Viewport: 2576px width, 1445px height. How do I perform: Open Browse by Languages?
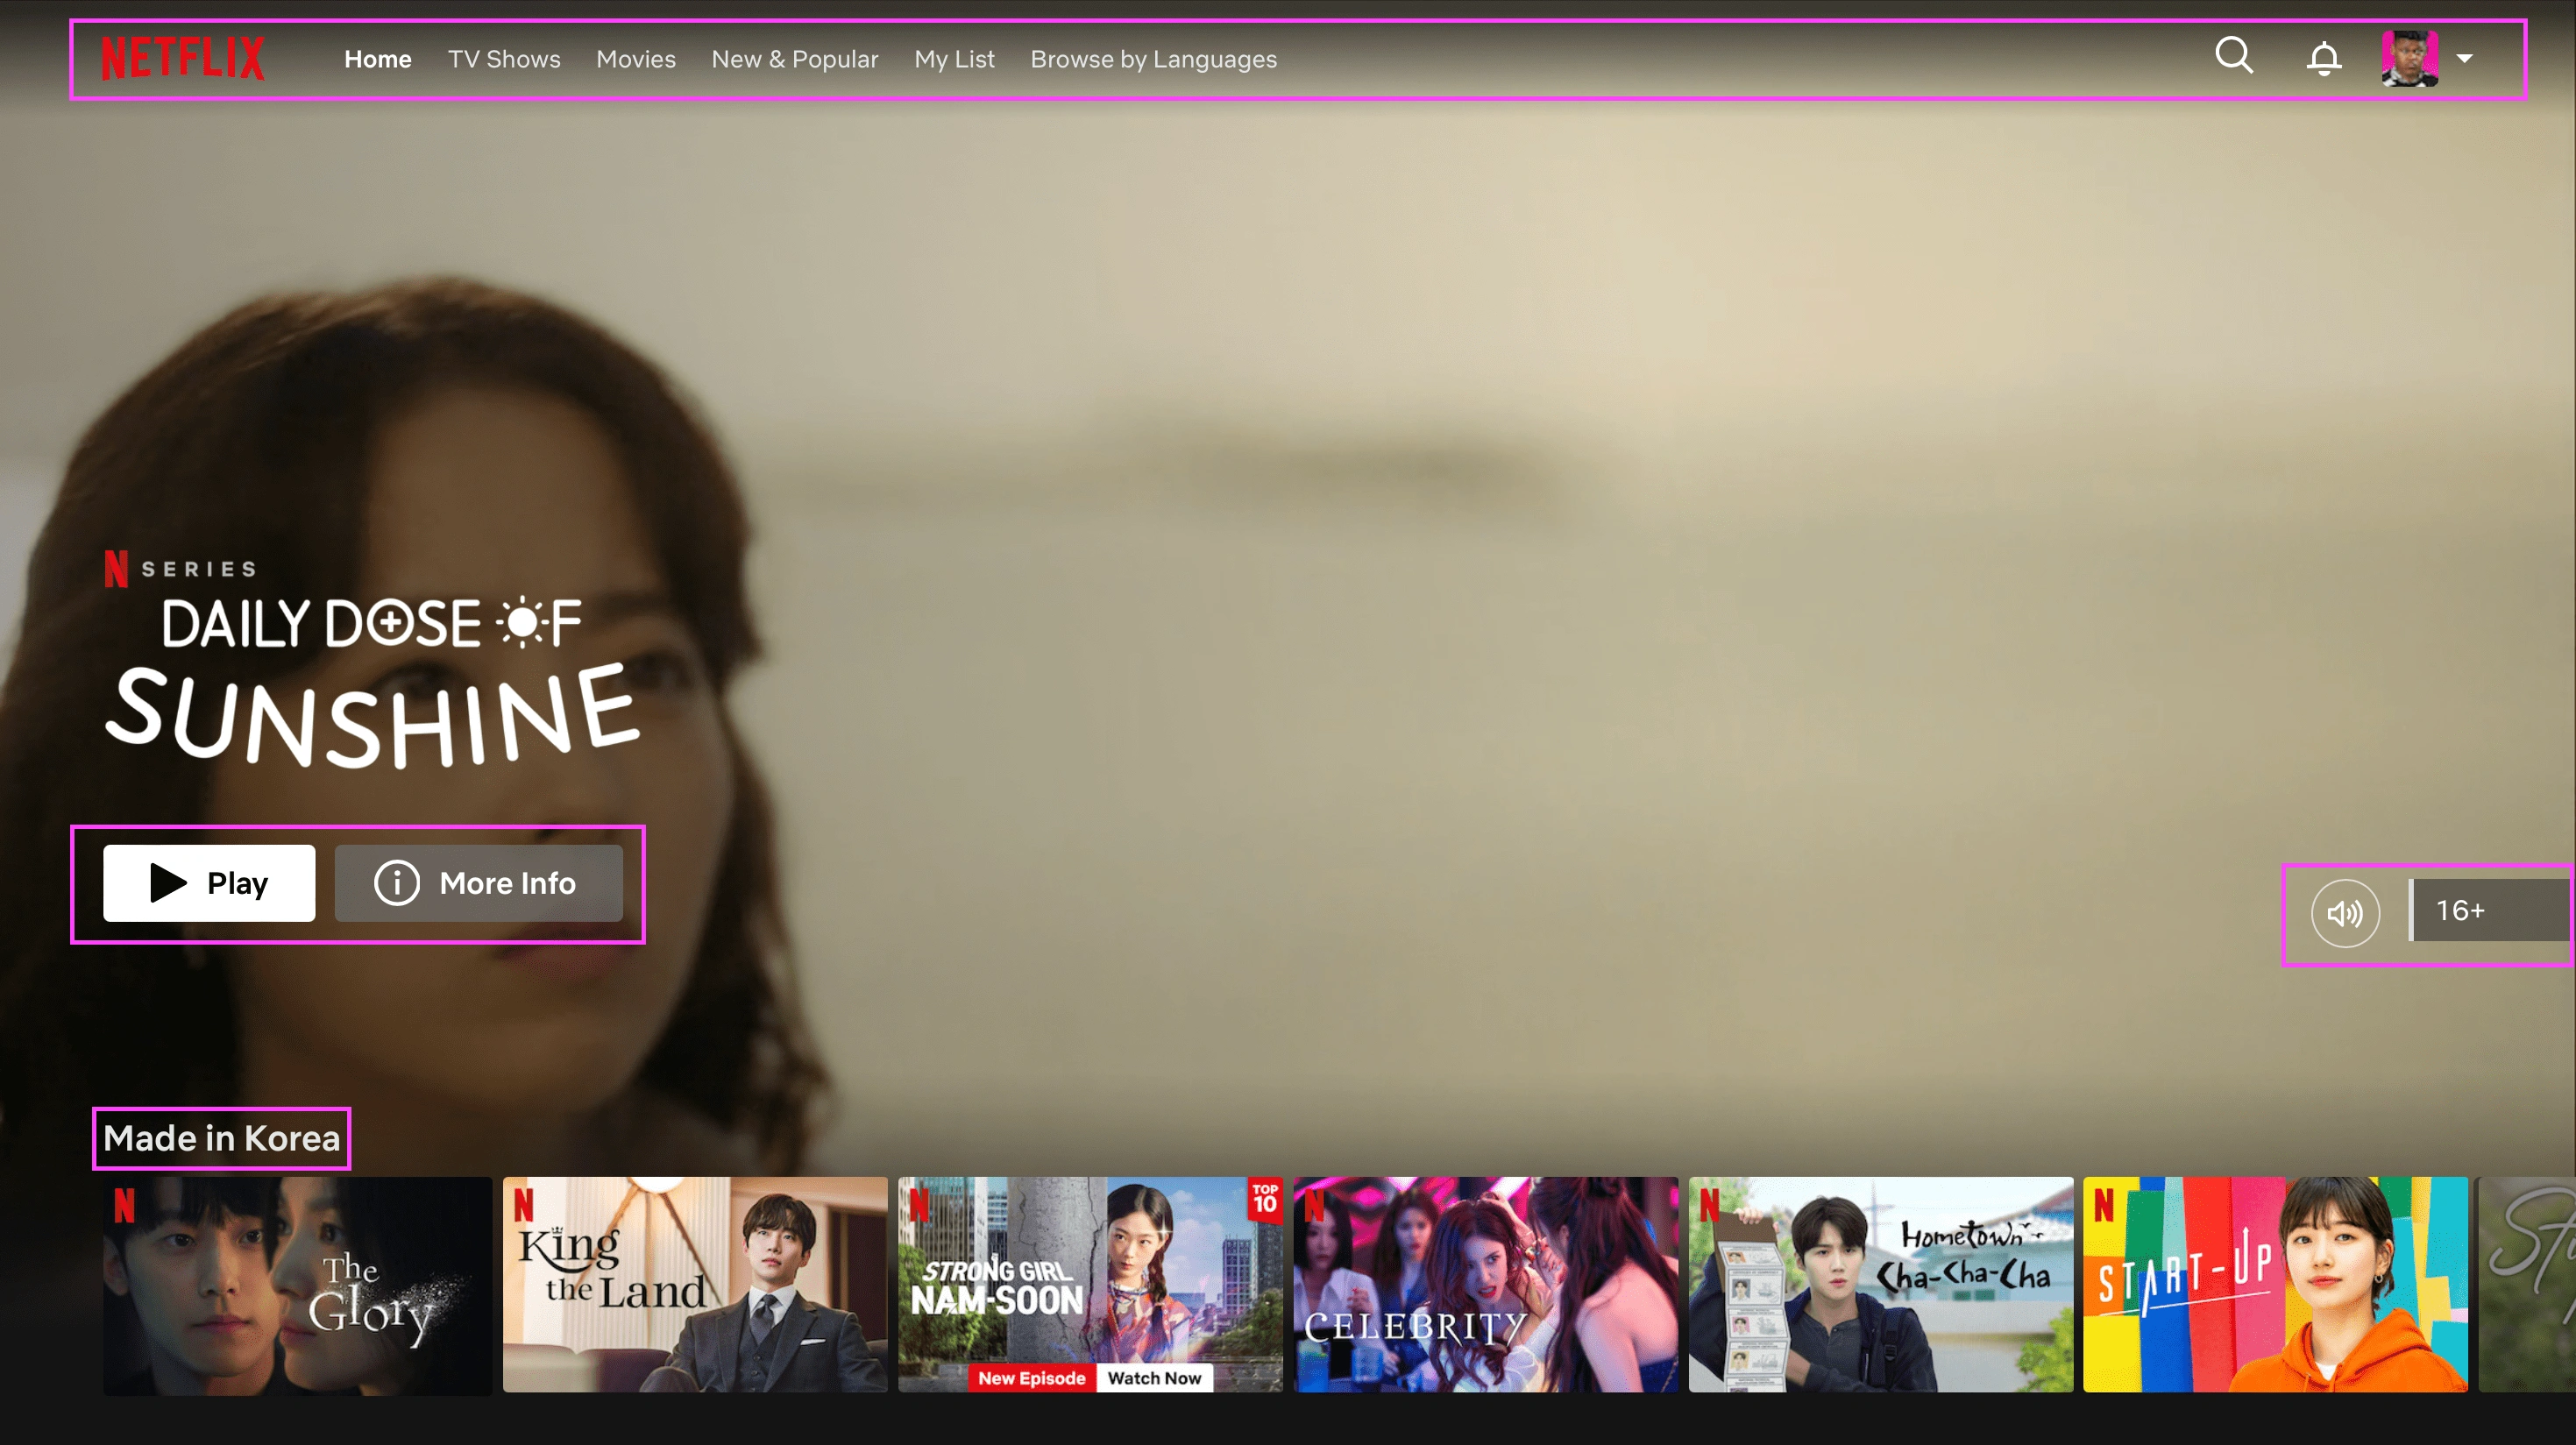[x=1154, y=59]
